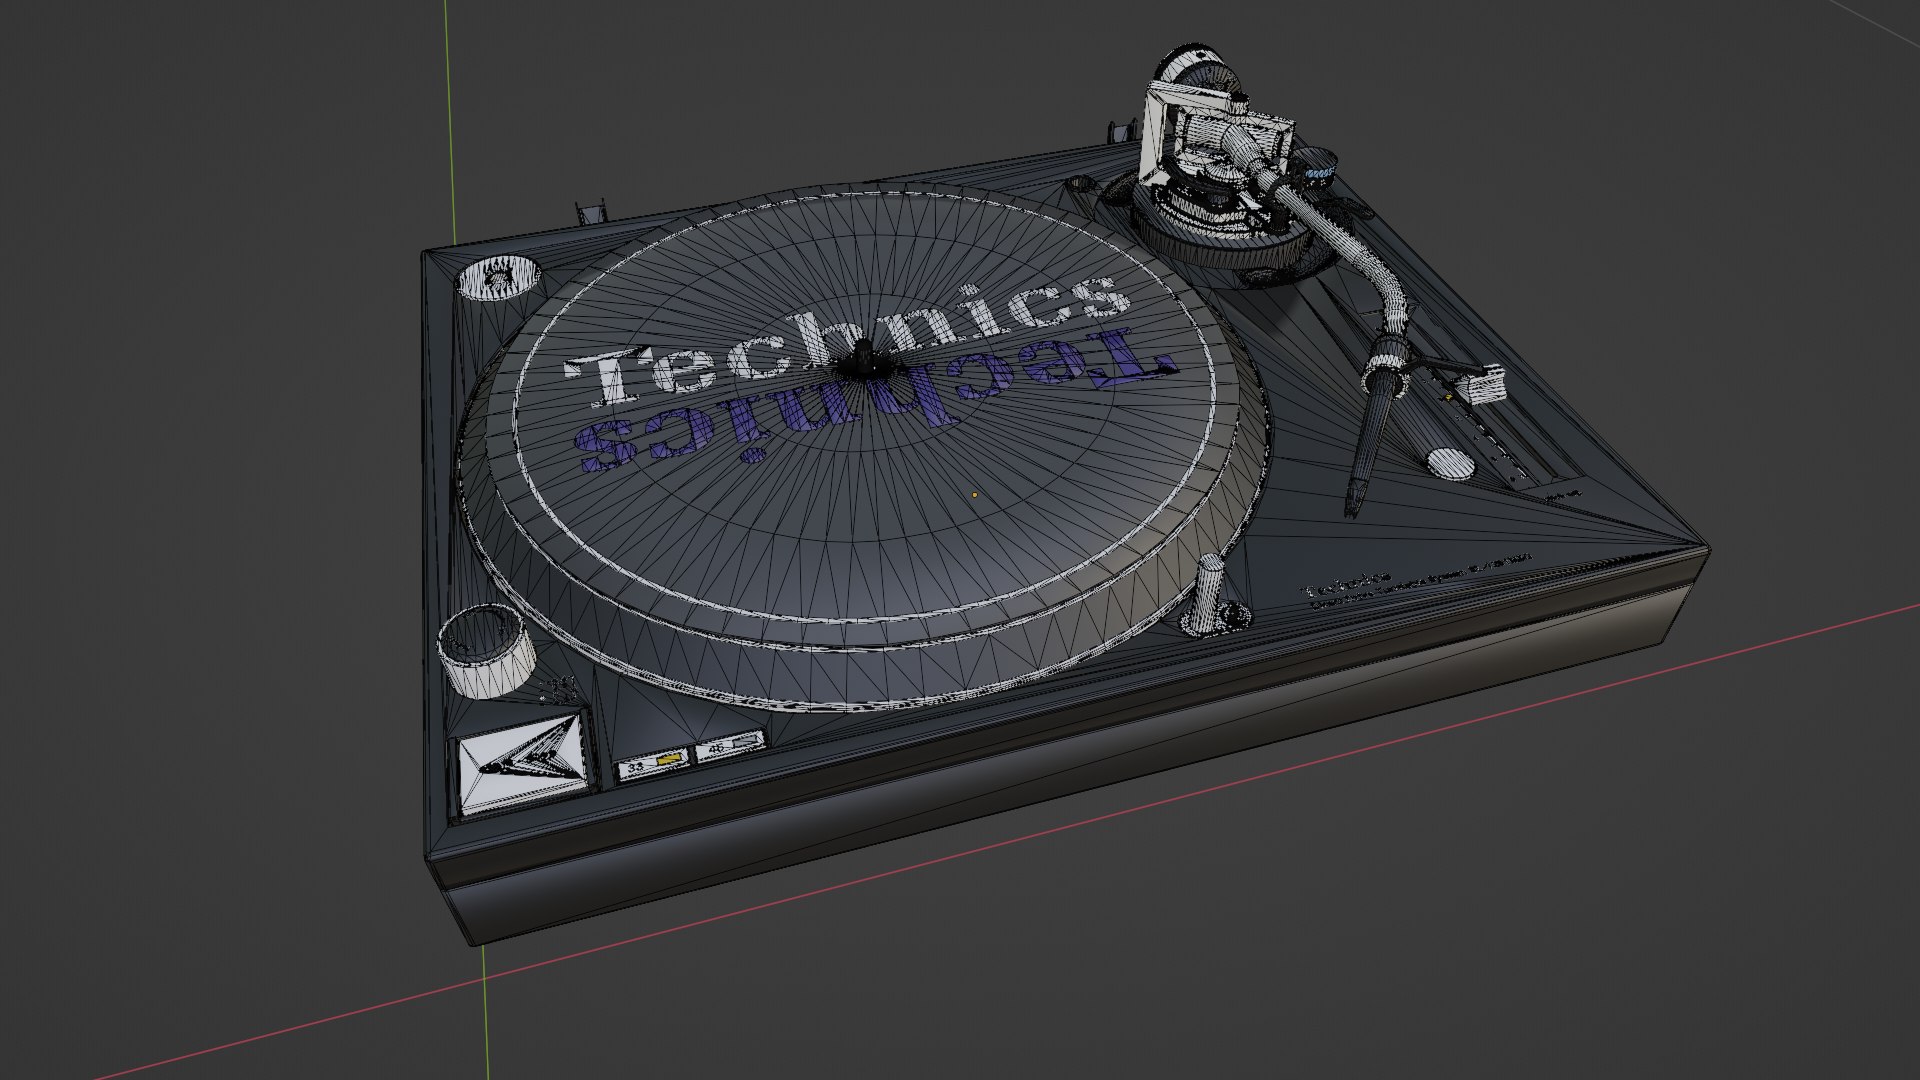
Task: Click the orange object origin dot
Action: tap(976, 494)
